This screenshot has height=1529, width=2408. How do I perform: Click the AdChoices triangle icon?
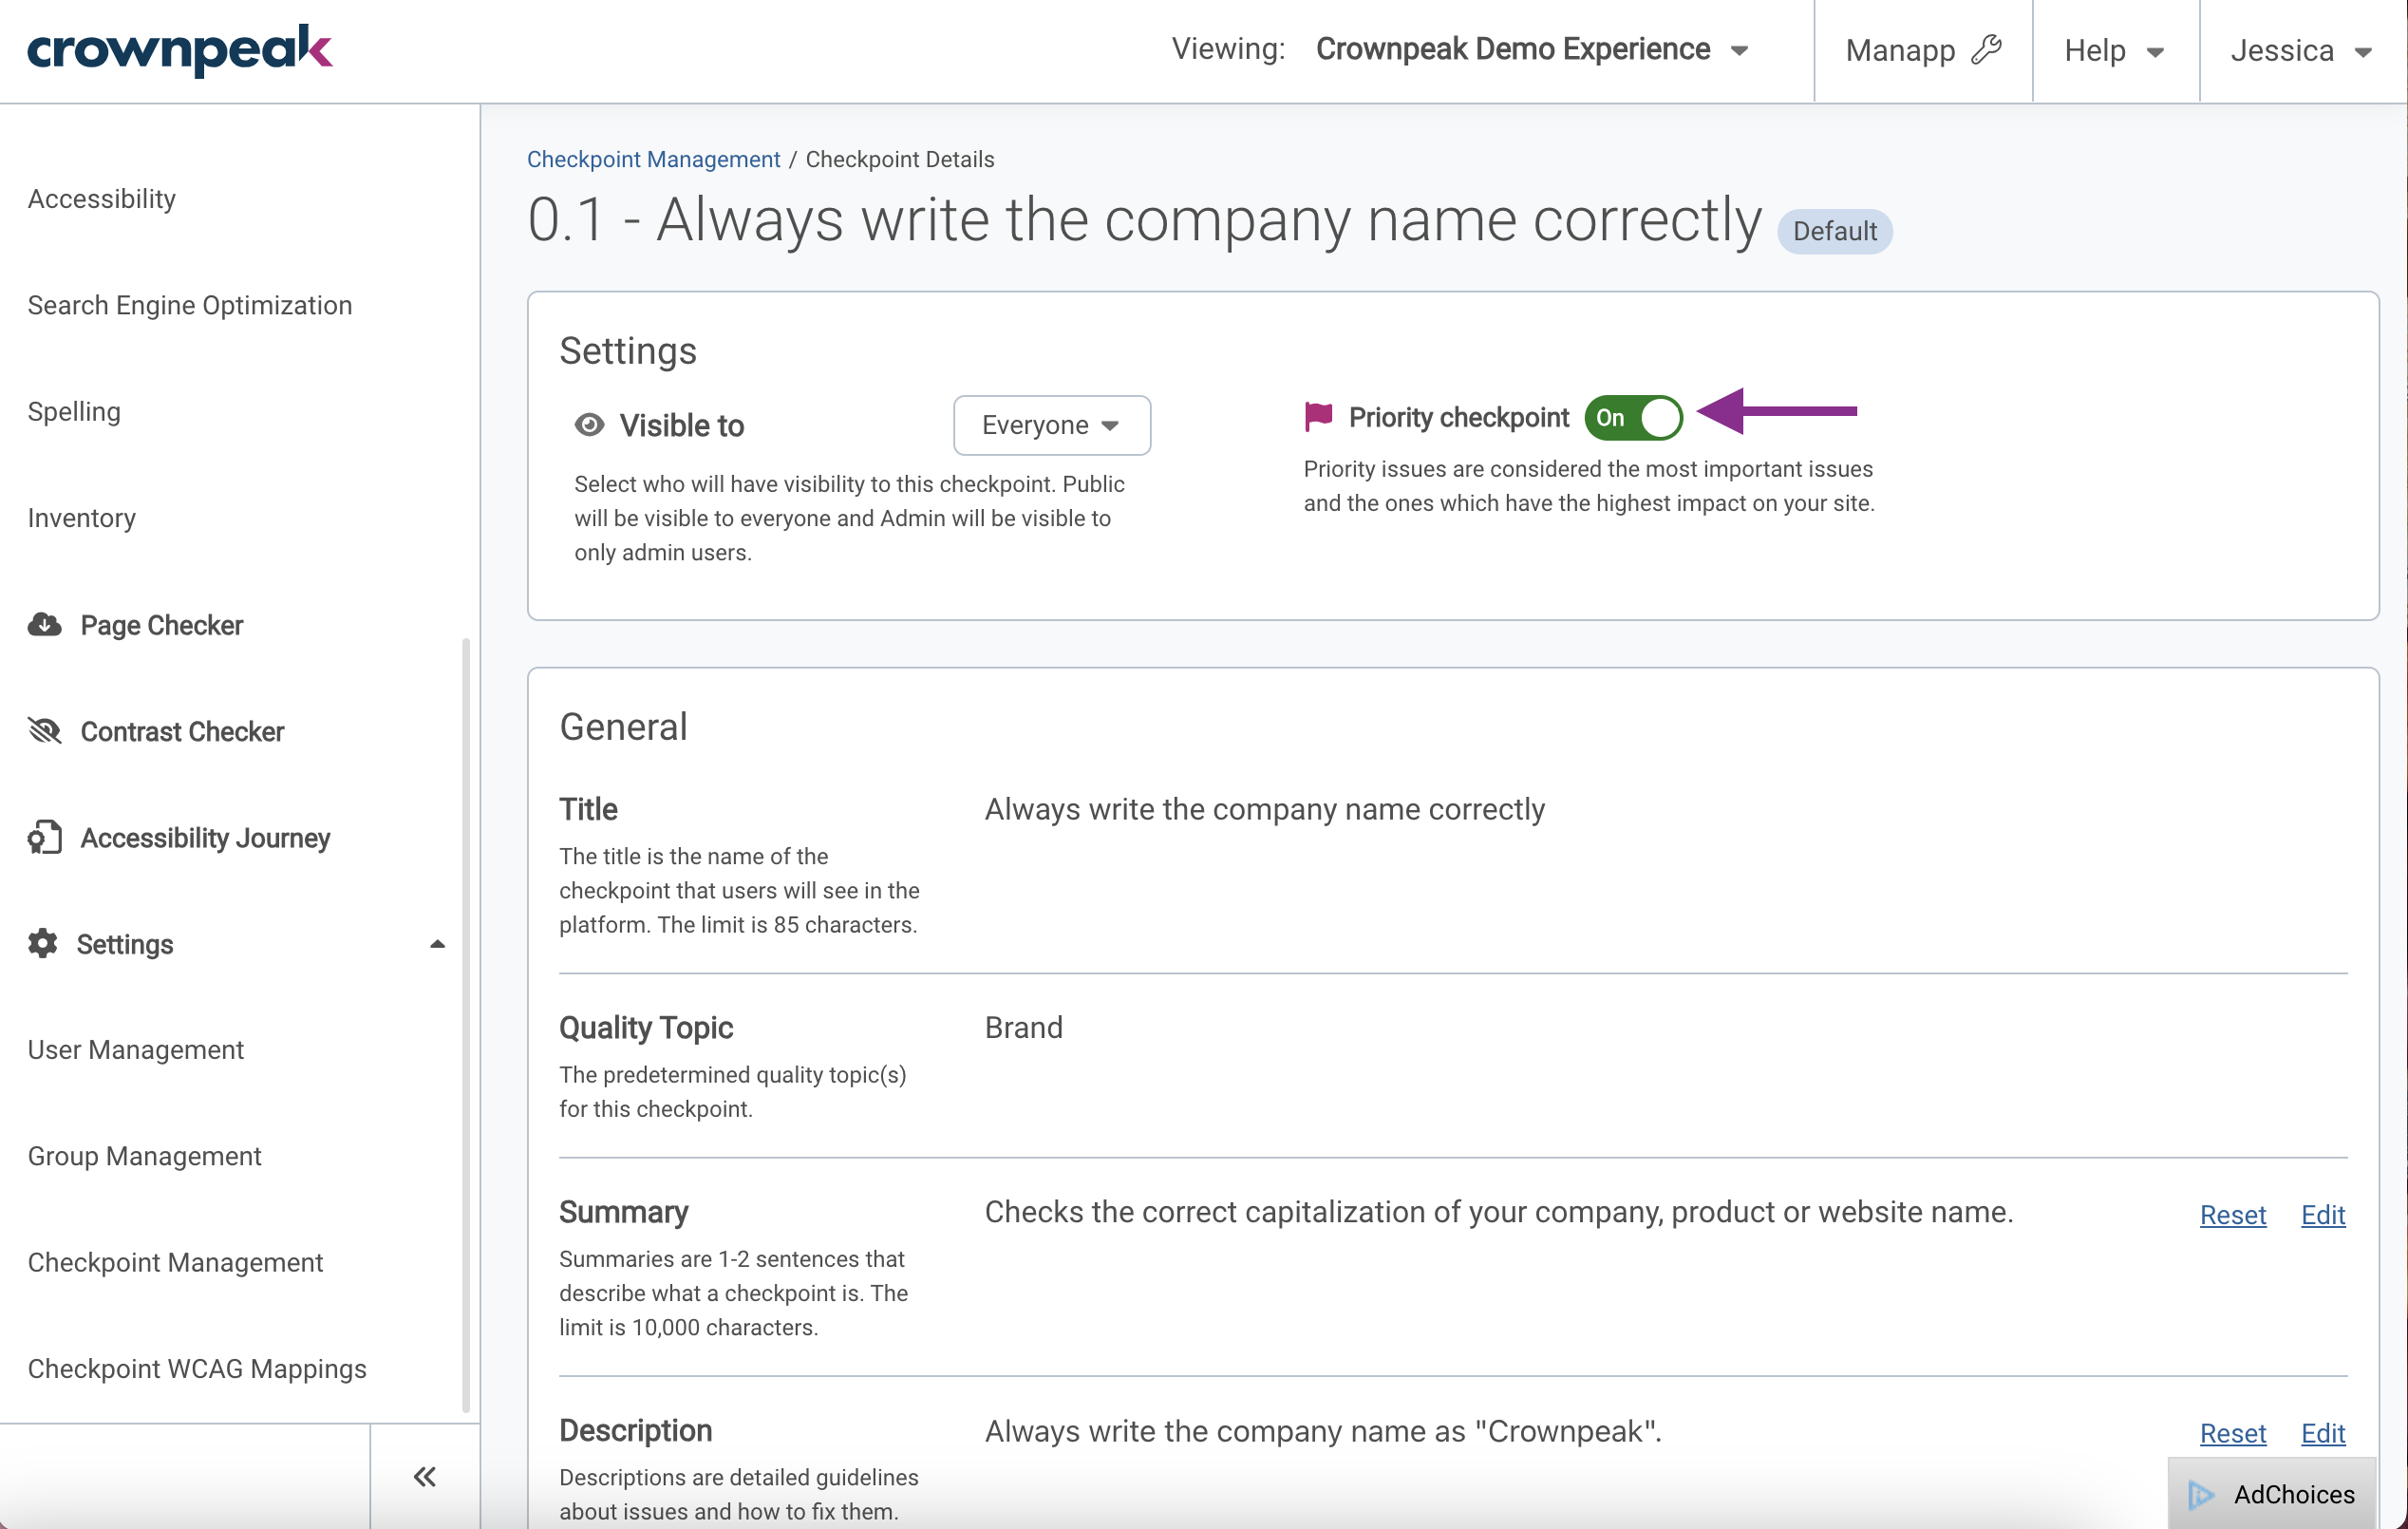click(2200, 1494)
